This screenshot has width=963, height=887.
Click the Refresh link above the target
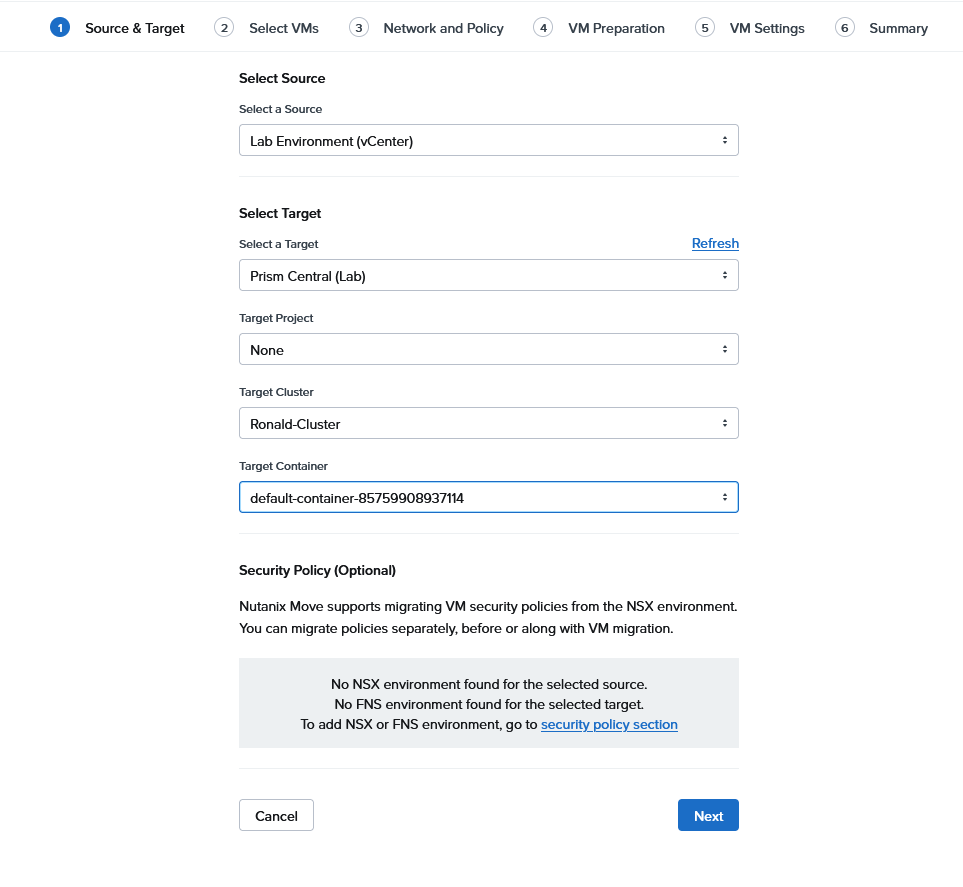(715, 244)
